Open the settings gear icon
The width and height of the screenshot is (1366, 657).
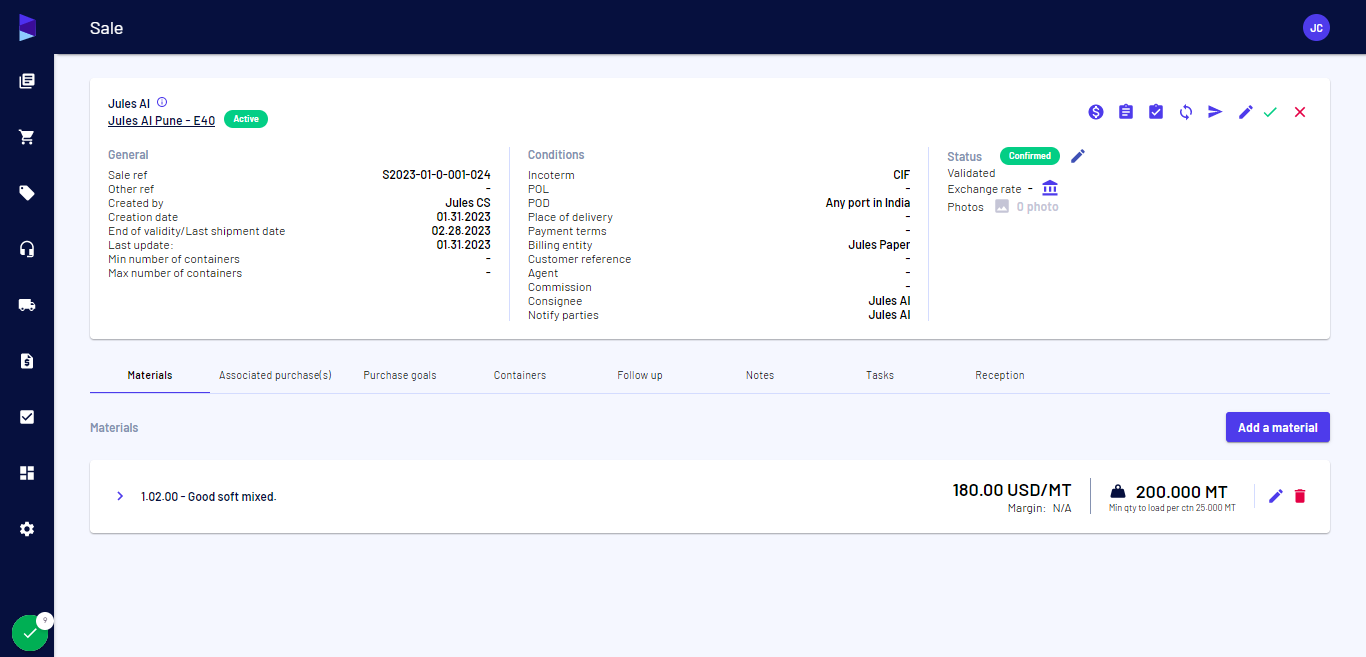[27, 529]
